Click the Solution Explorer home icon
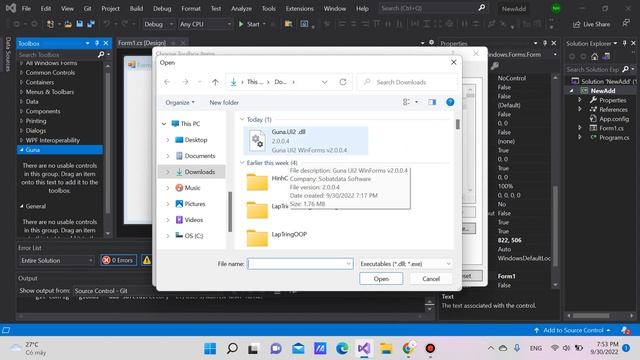 coord(595,57)
